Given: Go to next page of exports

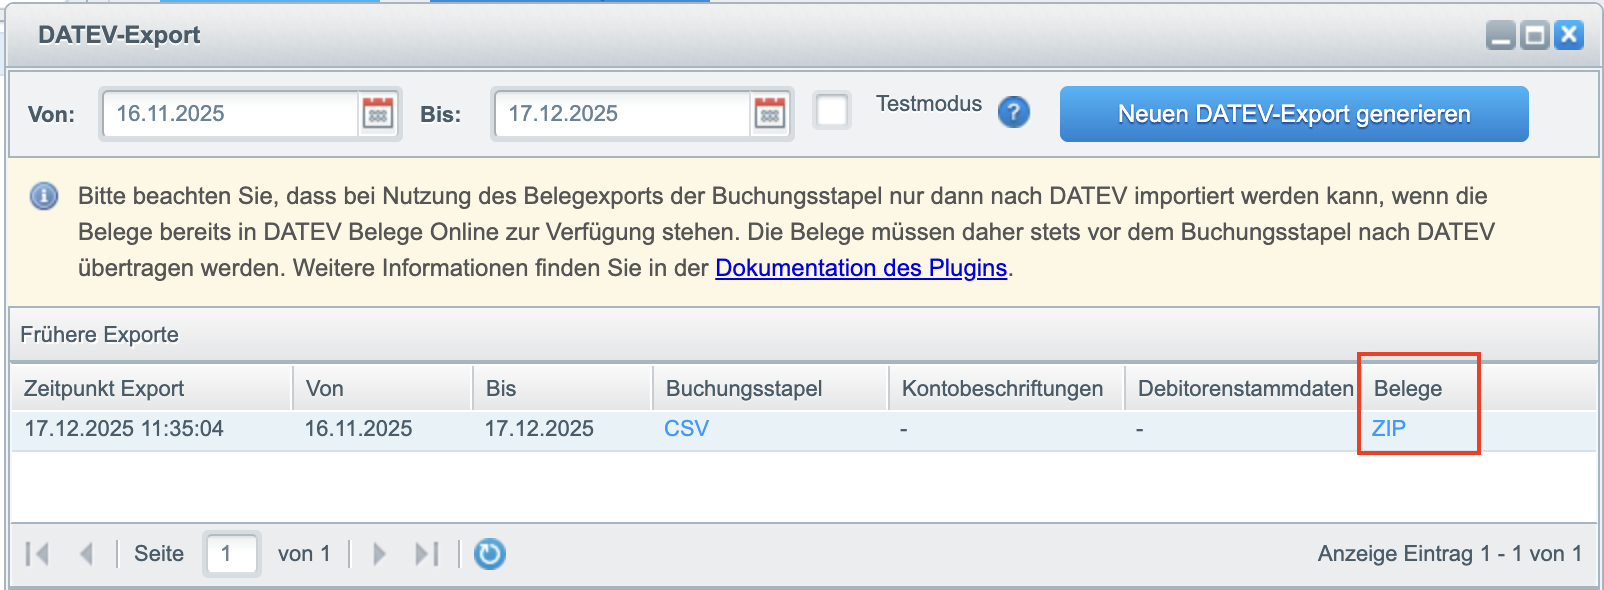Looking at the screenshot, I should (379, 553).
